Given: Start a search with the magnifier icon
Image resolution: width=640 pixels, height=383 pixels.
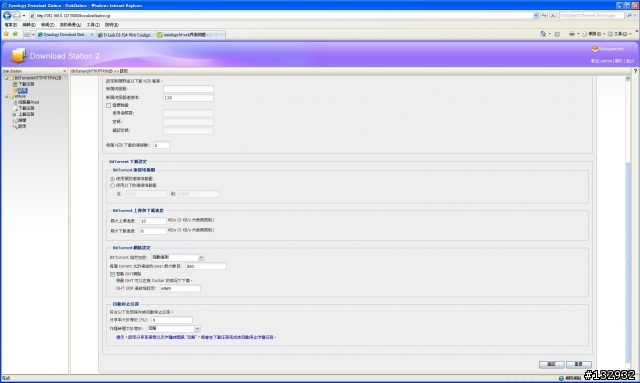Looking at the screenshot, I should click(629, 16).
